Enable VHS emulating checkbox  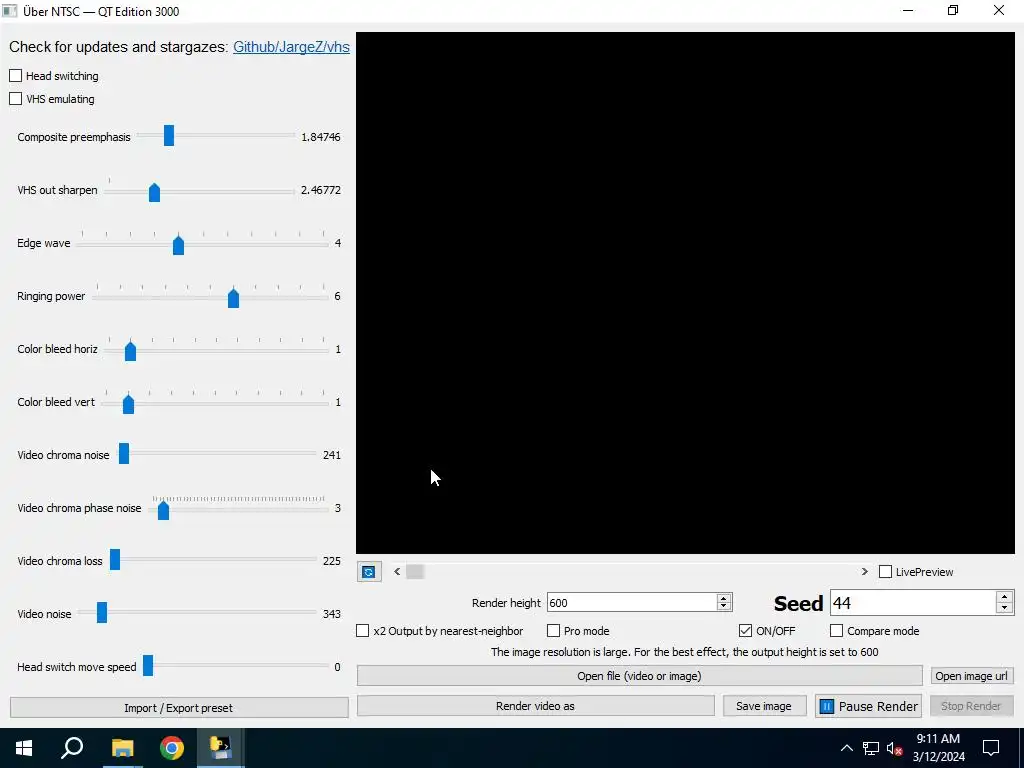tap(16, 99)
